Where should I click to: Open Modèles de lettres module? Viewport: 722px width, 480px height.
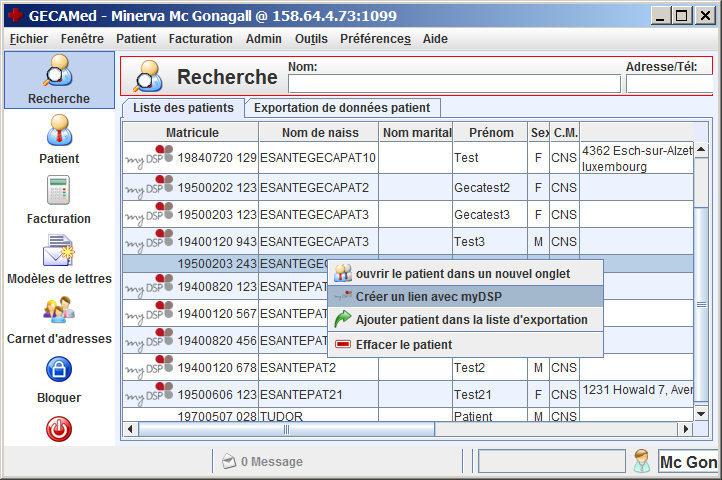pyautogui.click(x=58, y=251)
